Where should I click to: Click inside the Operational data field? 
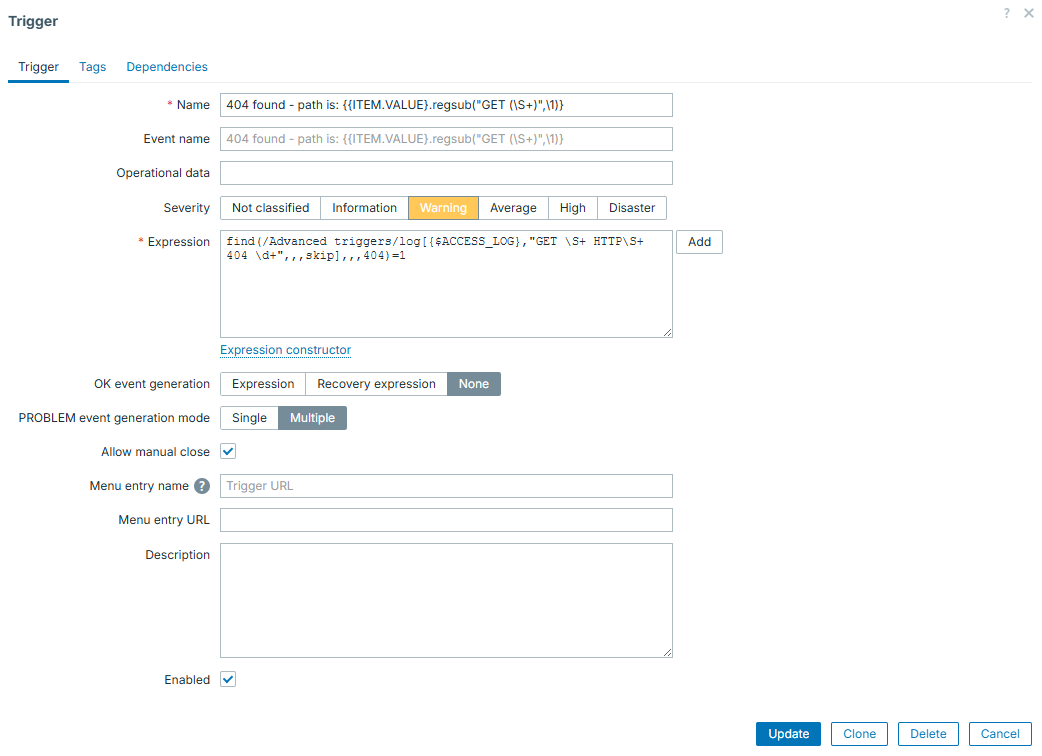pos(446,172)
